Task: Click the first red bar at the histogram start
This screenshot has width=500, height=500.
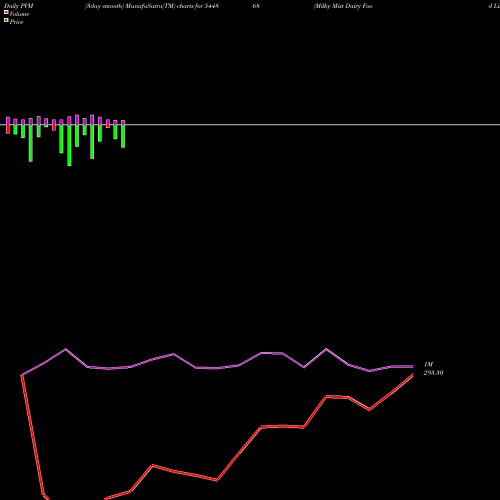Action: [x=8, y=129]
